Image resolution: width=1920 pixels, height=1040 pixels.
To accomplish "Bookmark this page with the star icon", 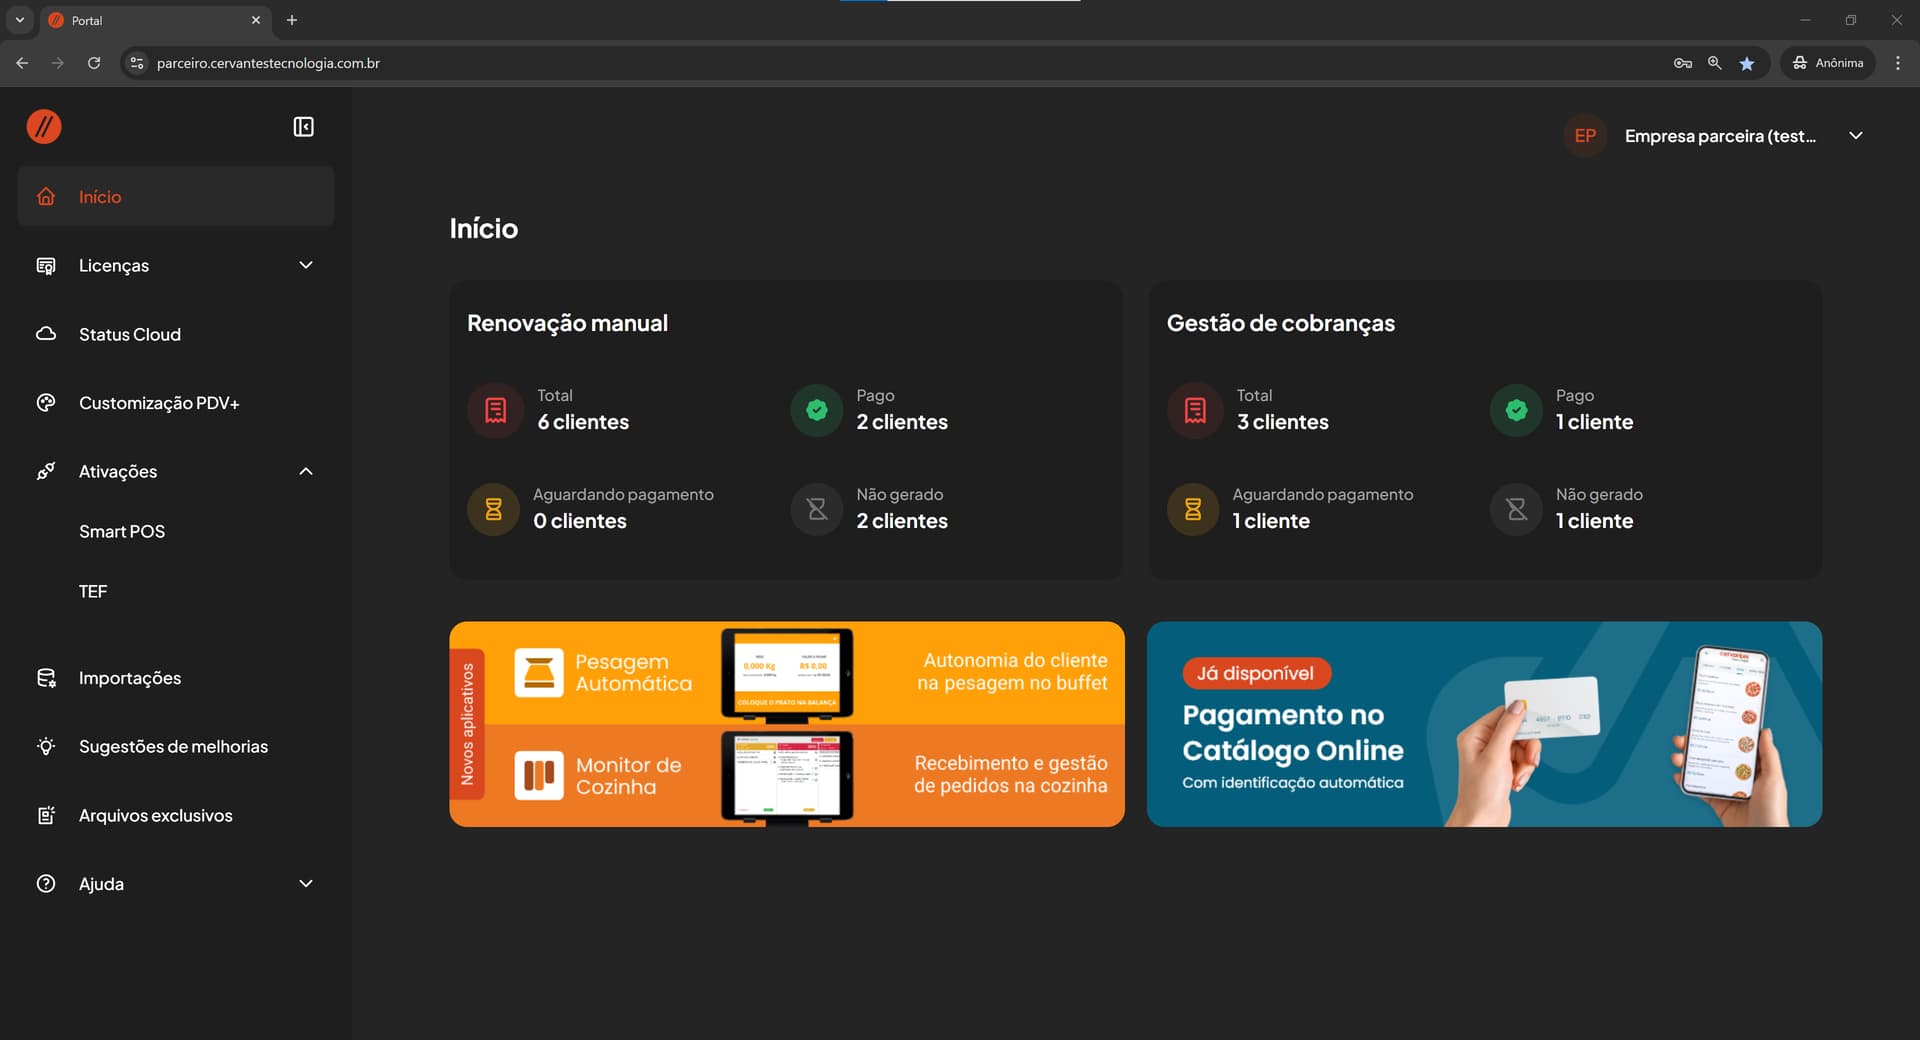I will pyautogui.click(x=1746, y=63).
